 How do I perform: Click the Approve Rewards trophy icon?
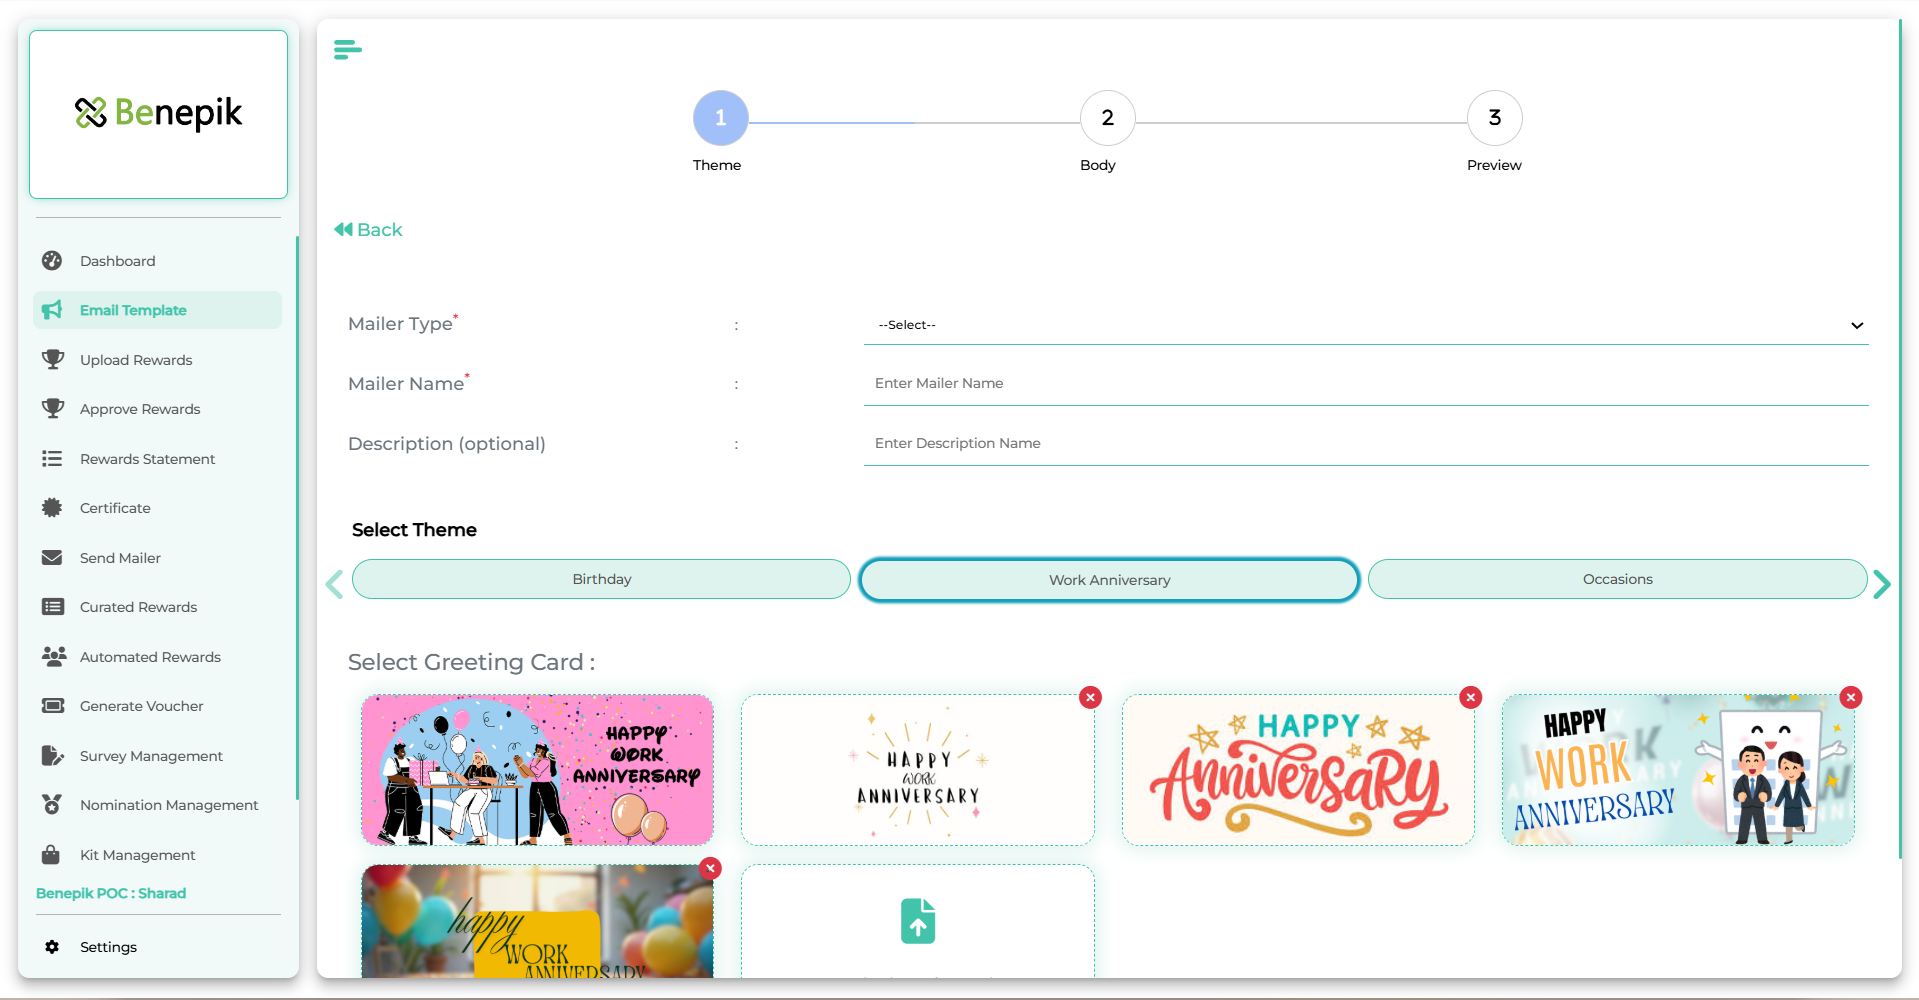point(52,409)
